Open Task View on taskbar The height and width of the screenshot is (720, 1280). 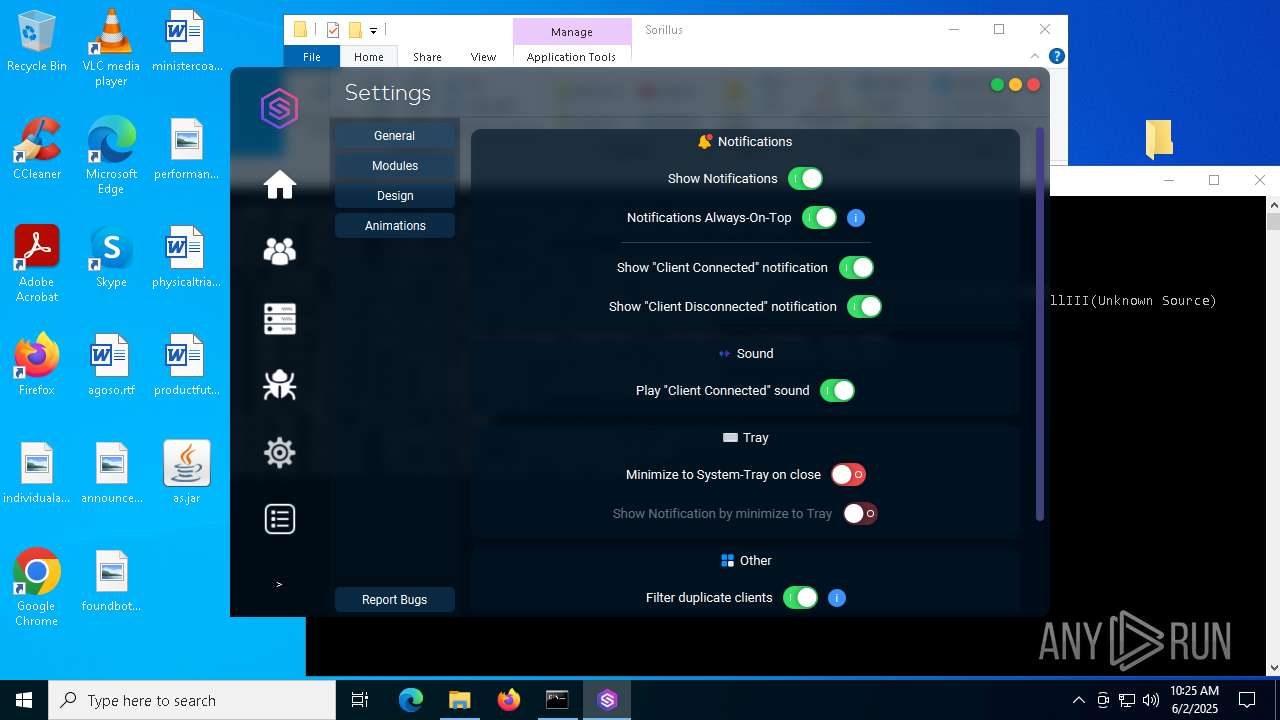(360, 700)
